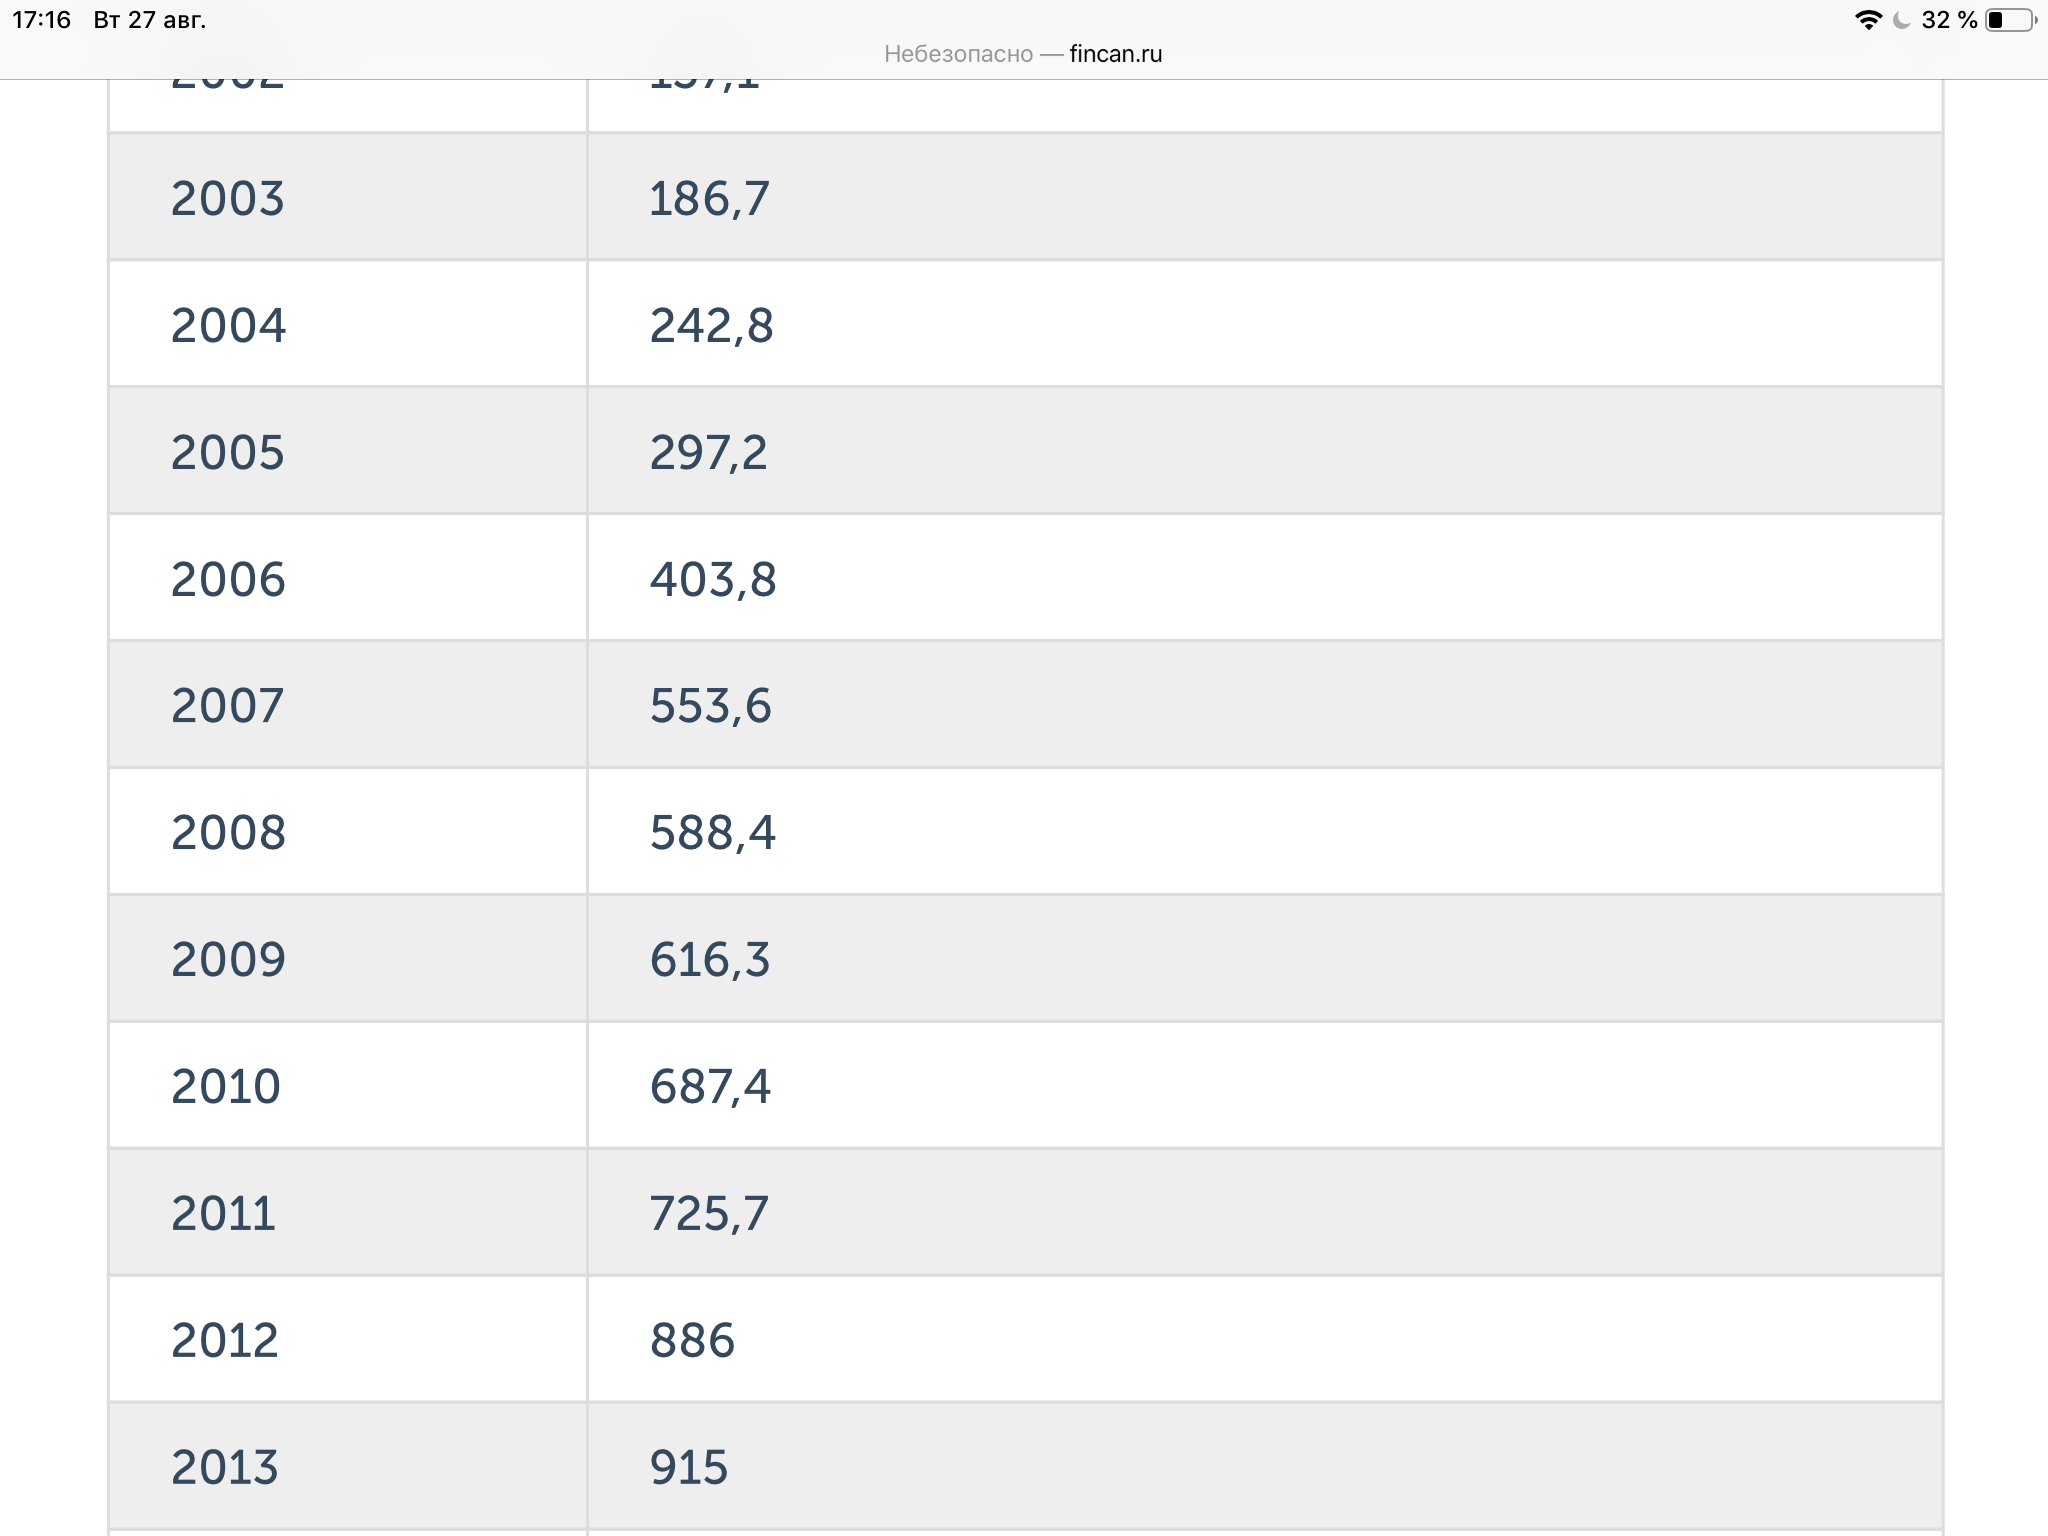Select the 186,7 value cell
The width and height of the screenshot is (2048, 1536).
pyautogui.click(x=1265, y=197)
